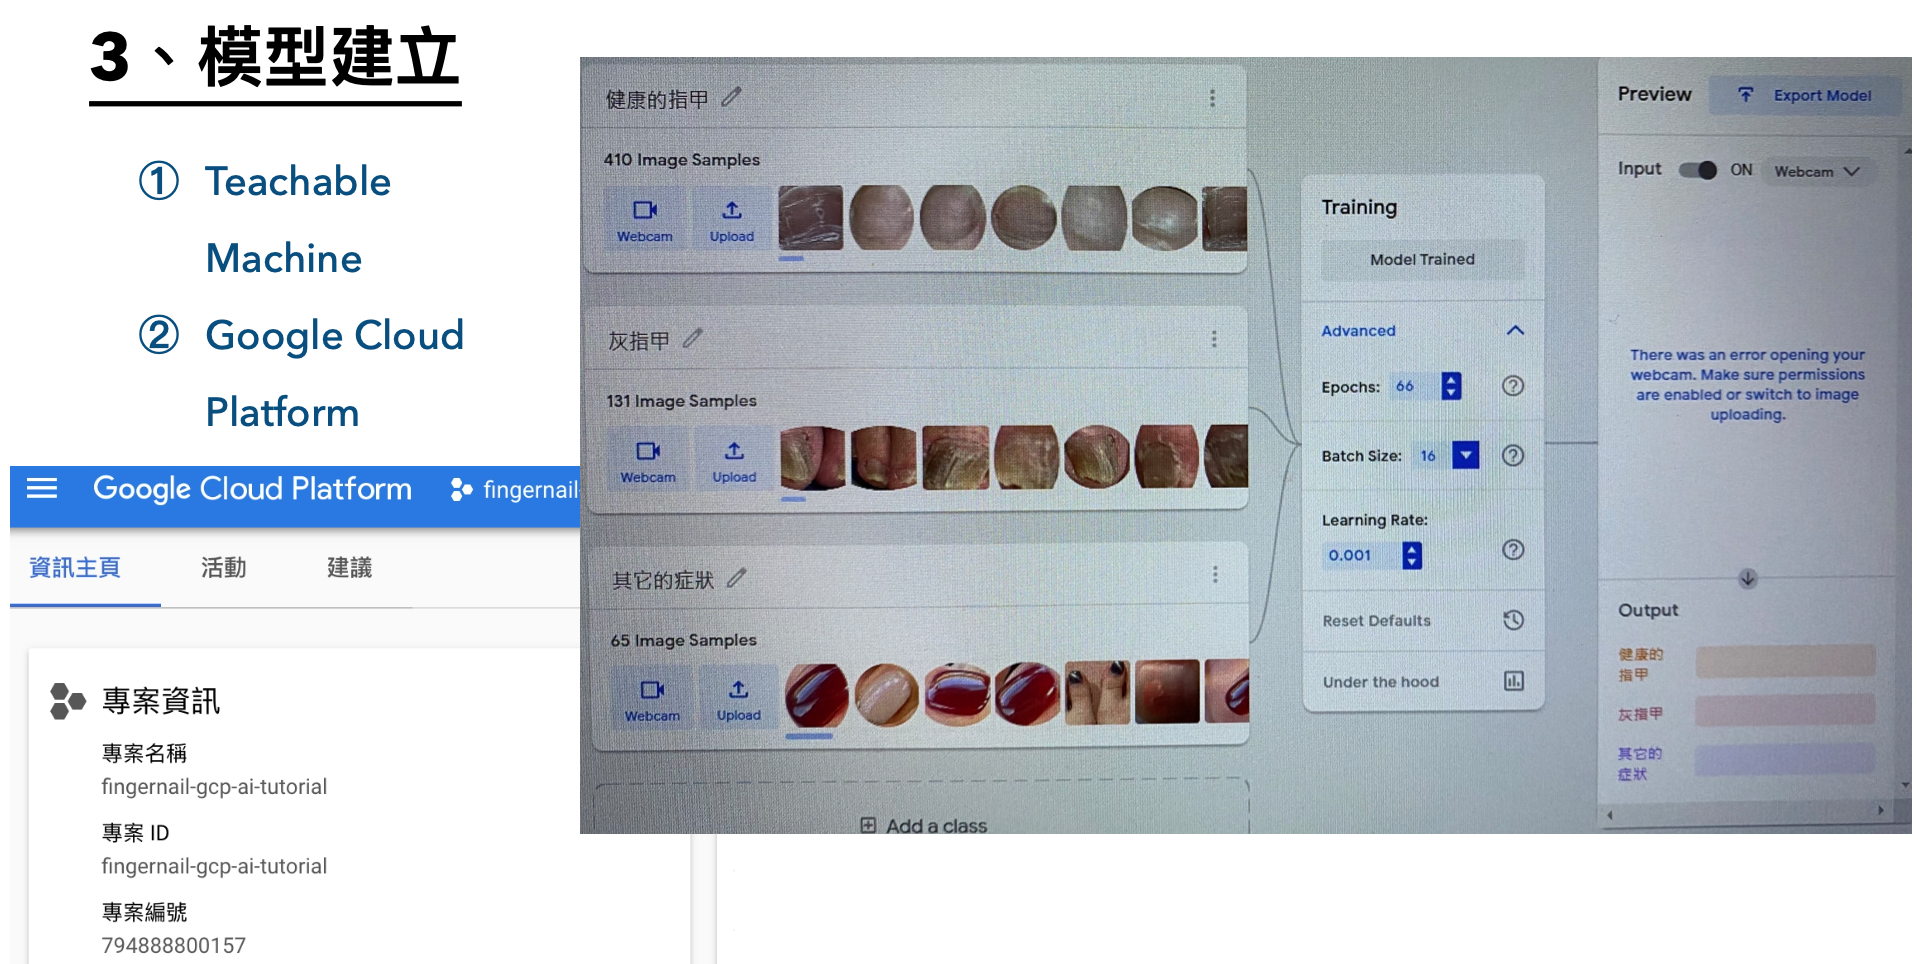Screen dimensions: 1918x964
Task: Click fingernail-gcp-ai-tutorial under 專案 ID
Action: pyautogui.click(x=214, y=866)
